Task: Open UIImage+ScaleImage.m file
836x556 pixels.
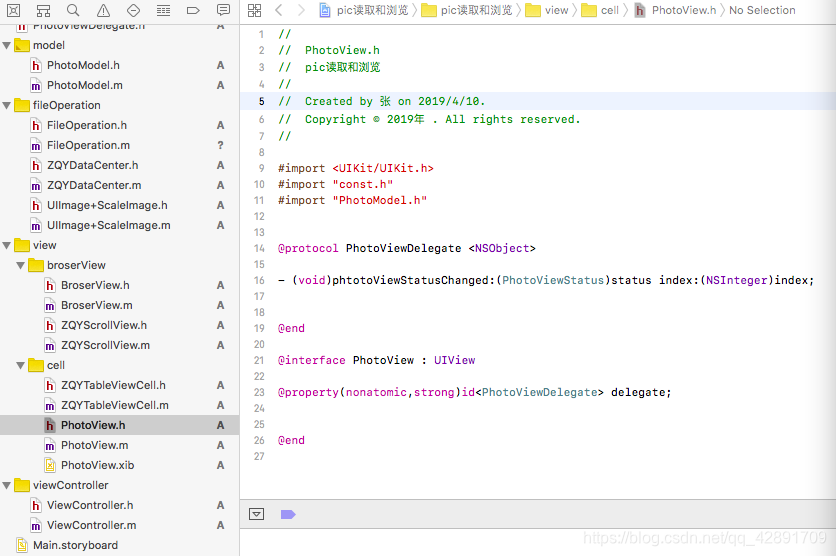Action: click(x=109, y=225)
